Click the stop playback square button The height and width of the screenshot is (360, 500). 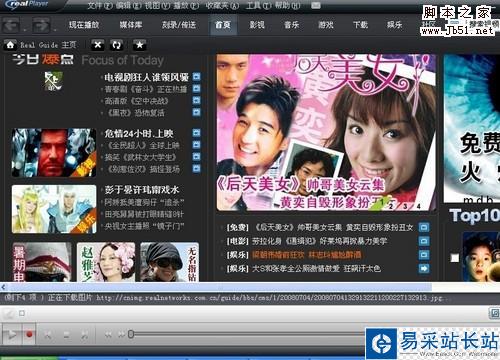coord(66,334)
